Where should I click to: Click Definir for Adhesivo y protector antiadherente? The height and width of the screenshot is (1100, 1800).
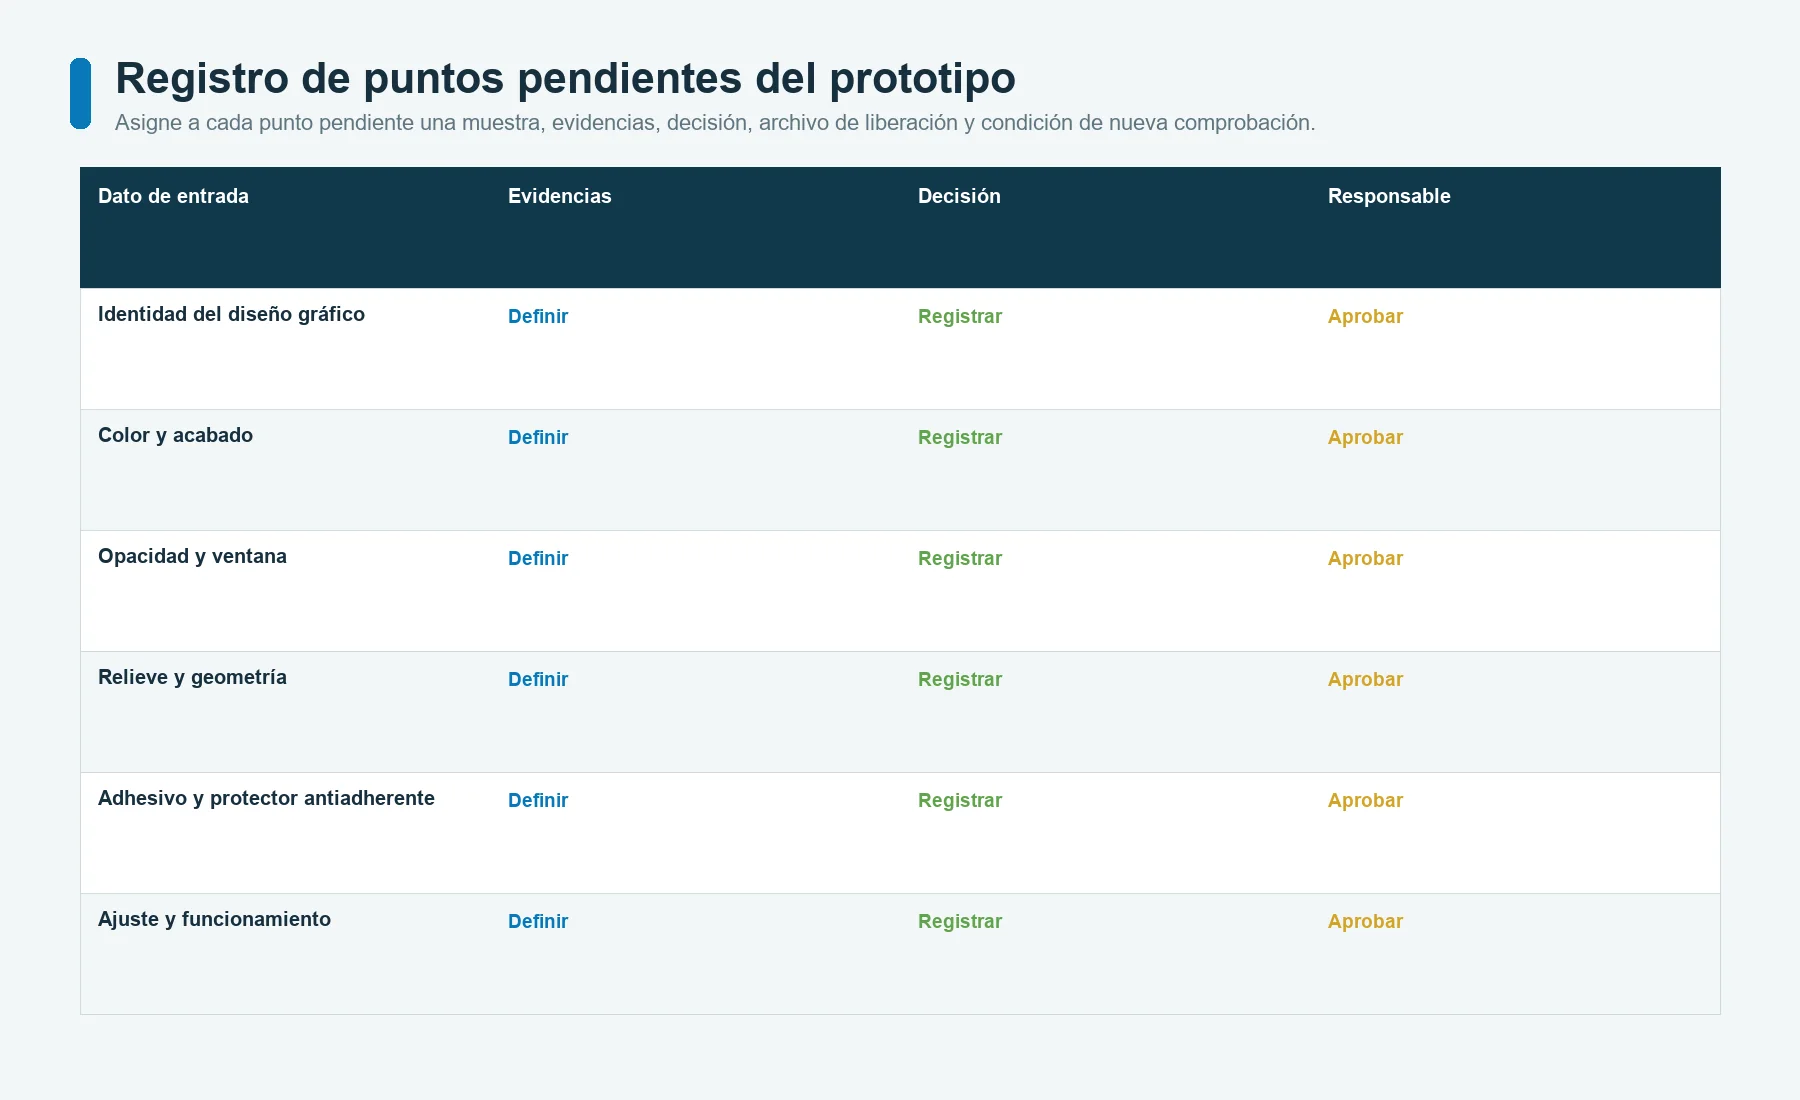tap(538, 800)
